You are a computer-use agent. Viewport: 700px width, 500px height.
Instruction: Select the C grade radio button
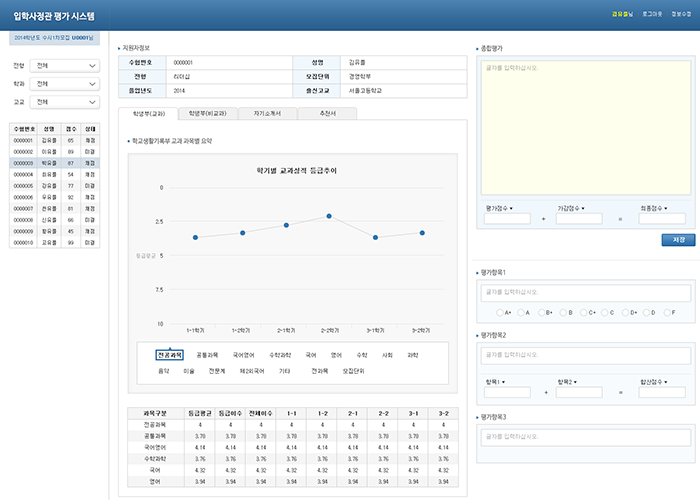[604, 312]
